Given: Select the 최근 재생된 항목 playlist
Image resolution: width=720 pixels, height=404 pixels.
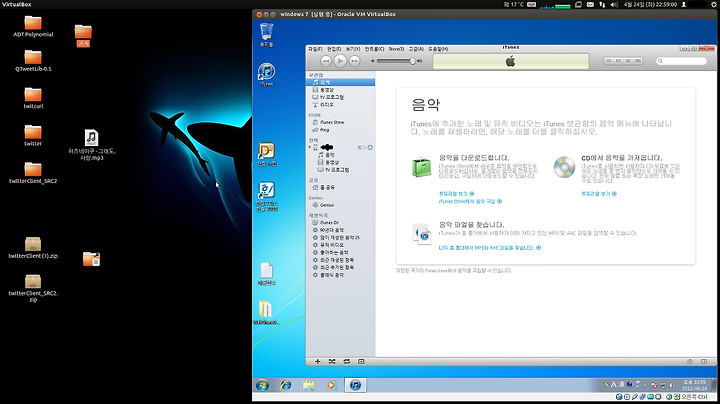Looking at the screenshot, I should click(340, 260).
